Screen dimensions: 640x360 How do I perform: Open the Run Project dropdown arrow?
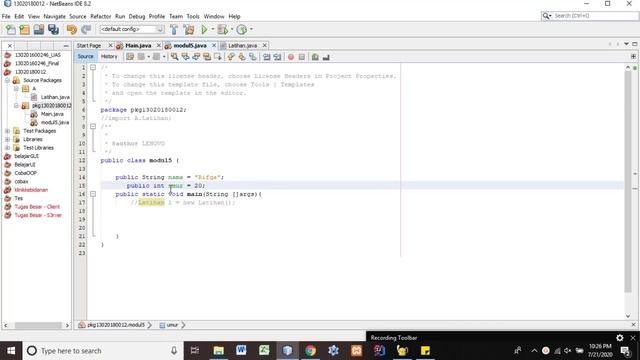pos(213,29)
